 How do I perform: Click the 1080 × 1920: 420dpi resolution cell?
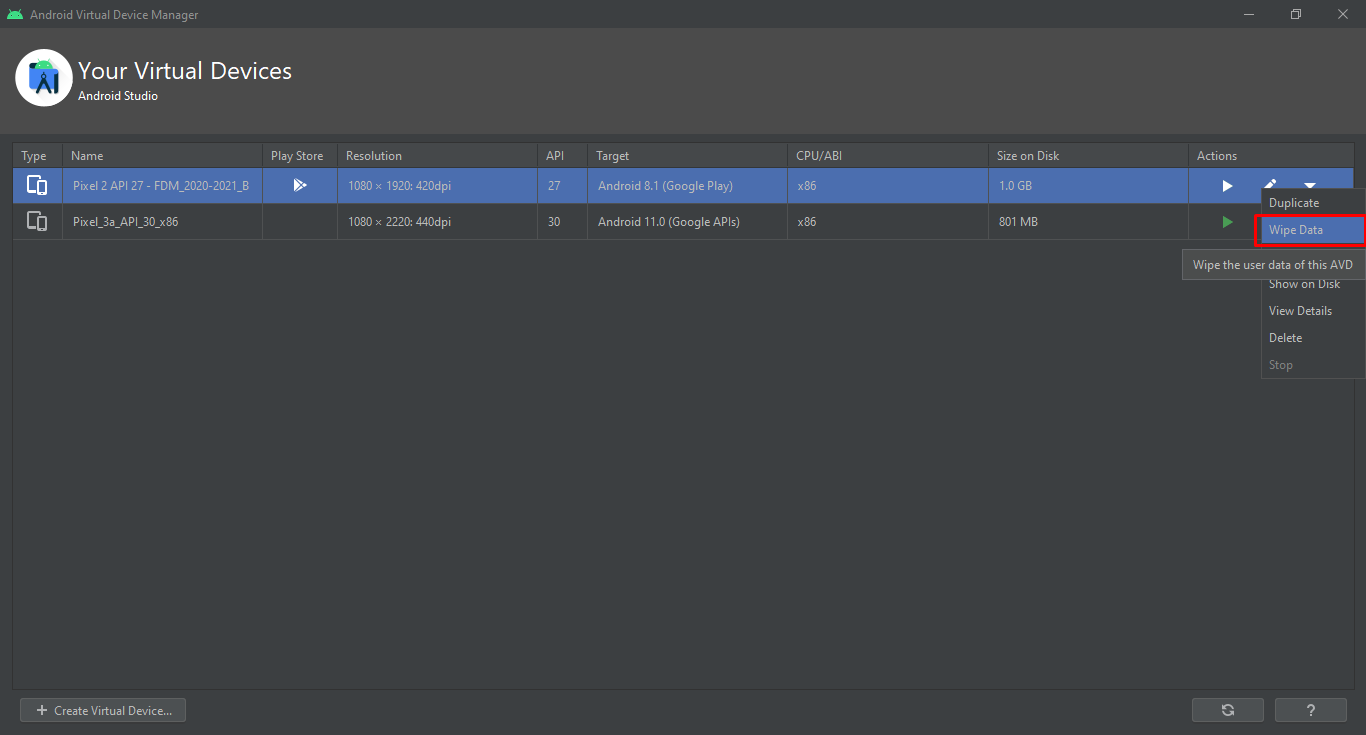pos(438,186)
